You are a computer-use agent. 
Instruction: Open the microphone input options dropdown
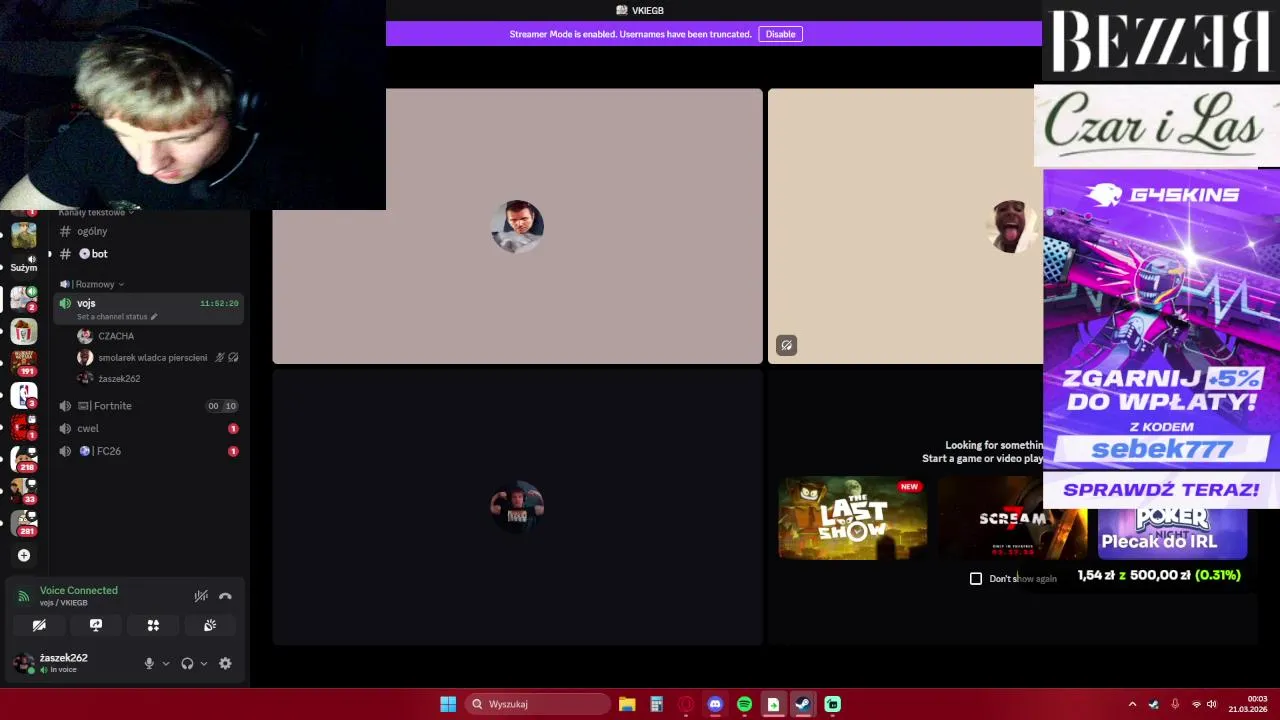[166, 663]
